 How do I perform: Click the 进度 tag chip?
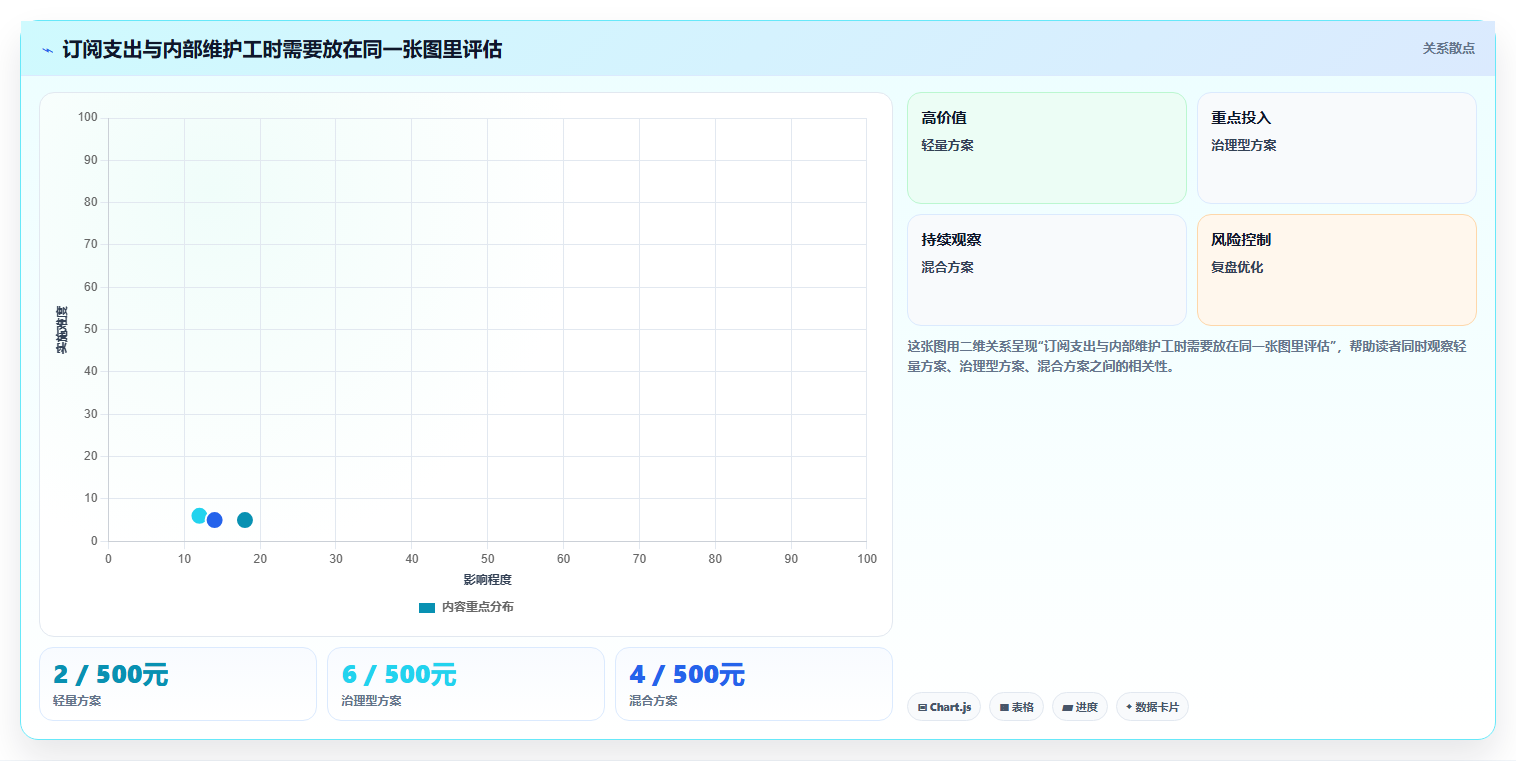[x=1080, y=707]
